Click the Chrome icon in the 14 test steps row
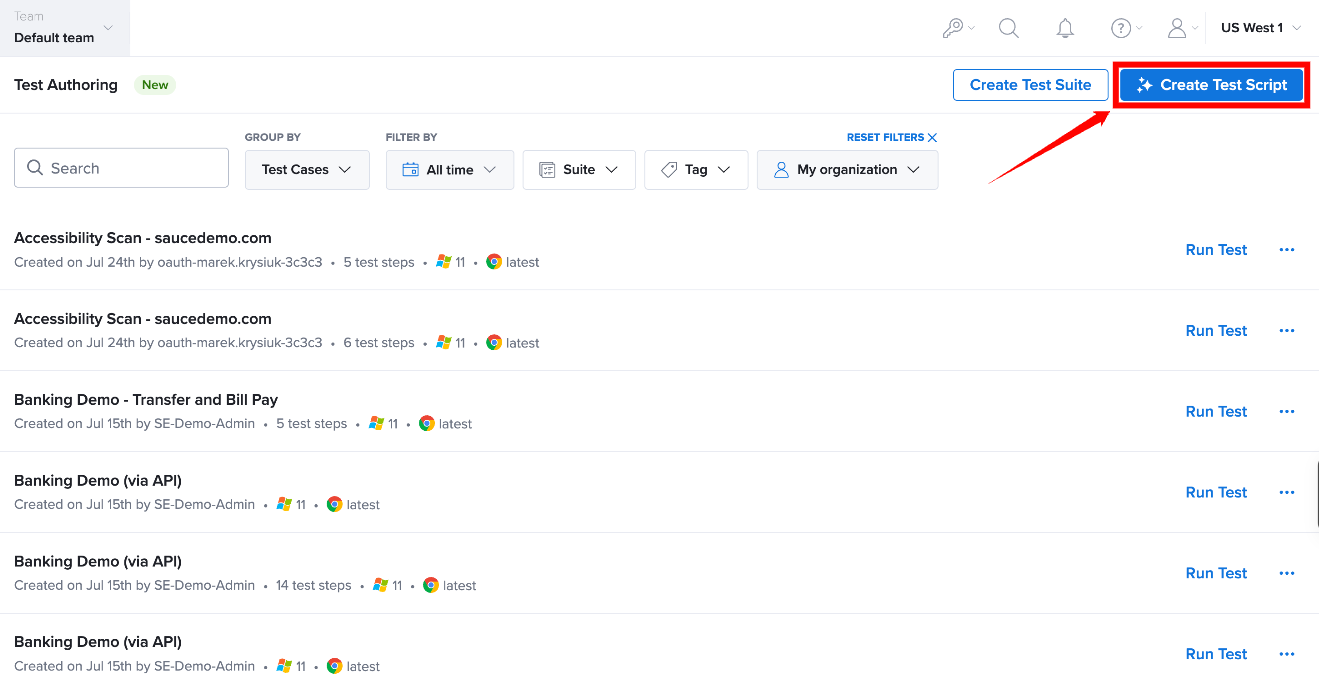The width and height of the screenshot is (1319, 691). click(x=431, y=585)
